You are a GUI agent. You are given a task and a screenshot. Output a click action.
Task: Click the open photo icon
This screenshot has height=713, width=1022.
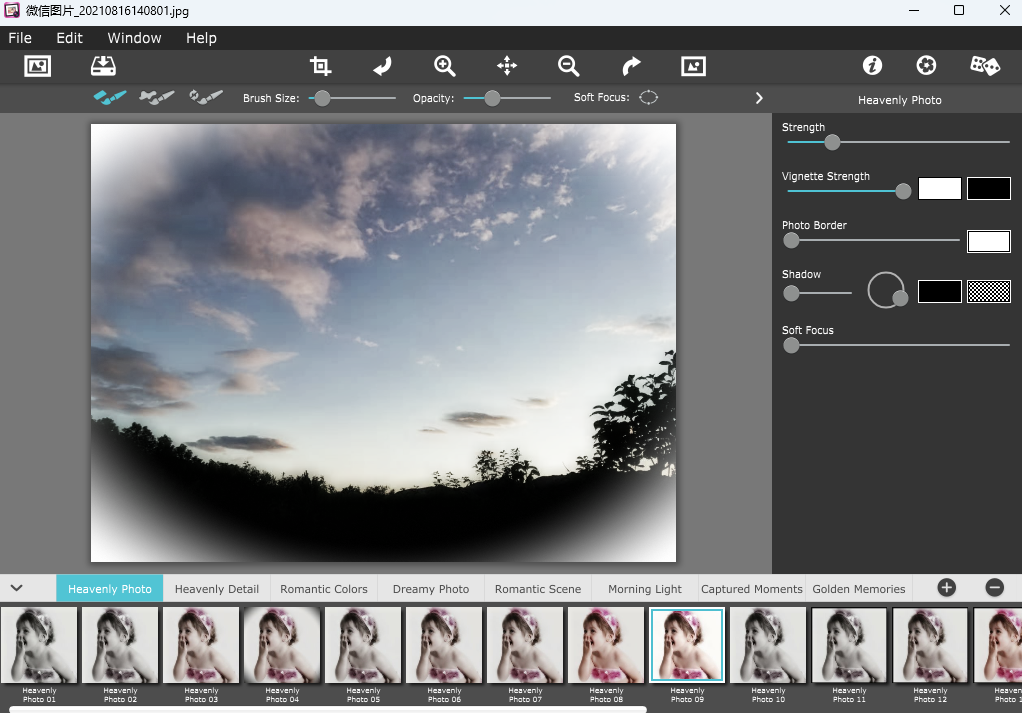37,66
